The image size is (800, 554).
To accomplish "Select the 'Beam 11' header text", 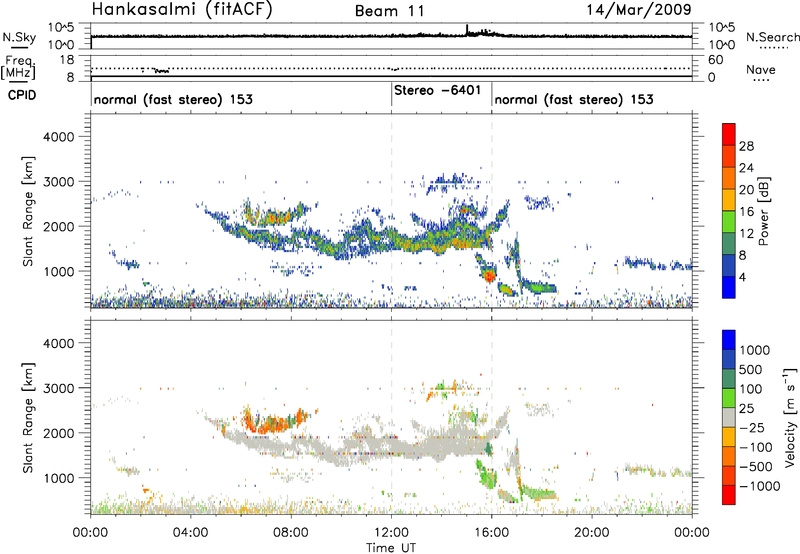I will pos(389,11).
